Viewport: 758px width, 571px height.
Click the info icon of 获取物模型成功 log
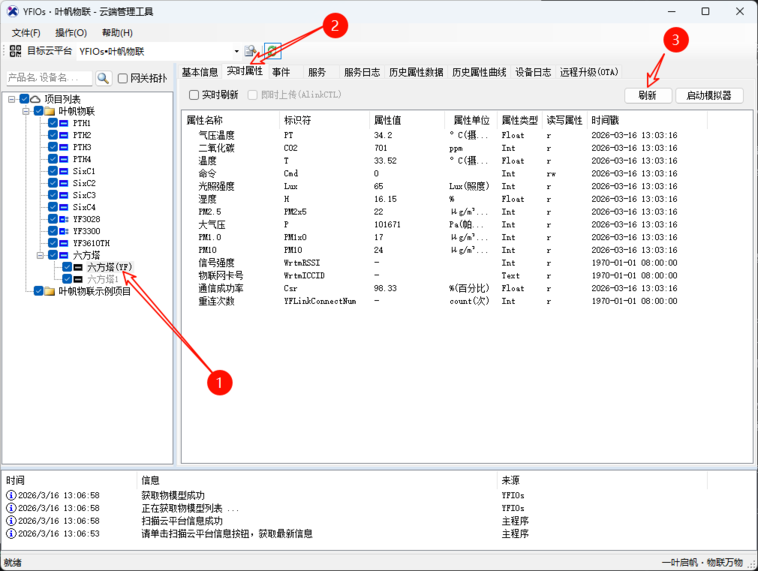pos(11,496)
